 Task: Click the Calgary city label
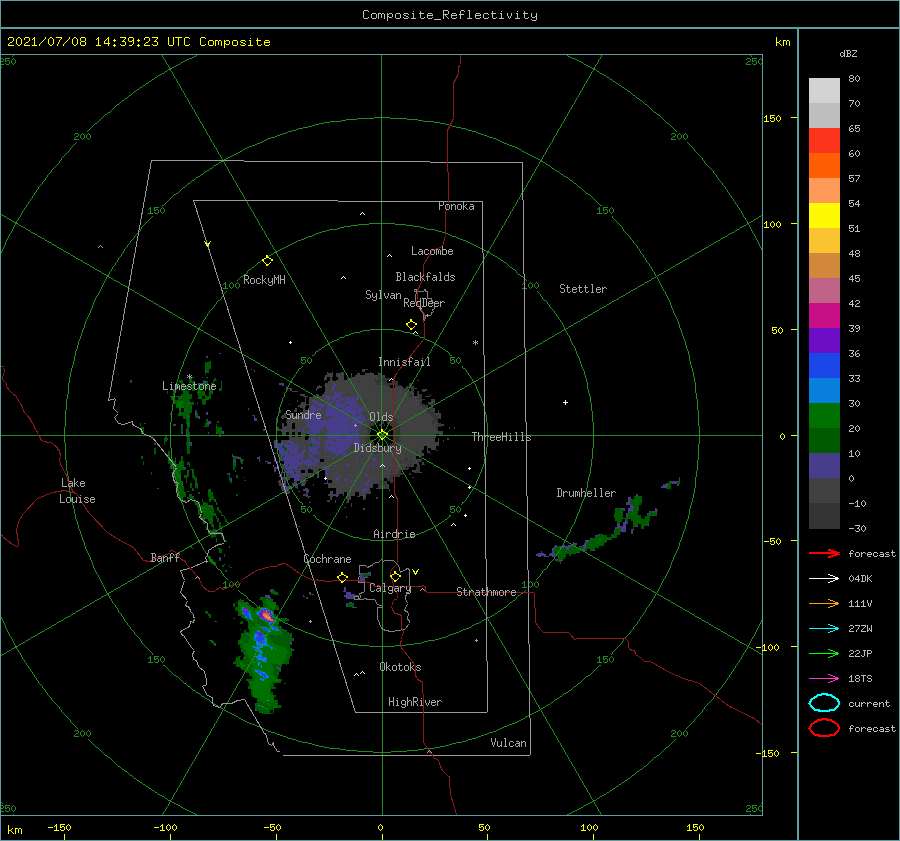tap(390, 588)
